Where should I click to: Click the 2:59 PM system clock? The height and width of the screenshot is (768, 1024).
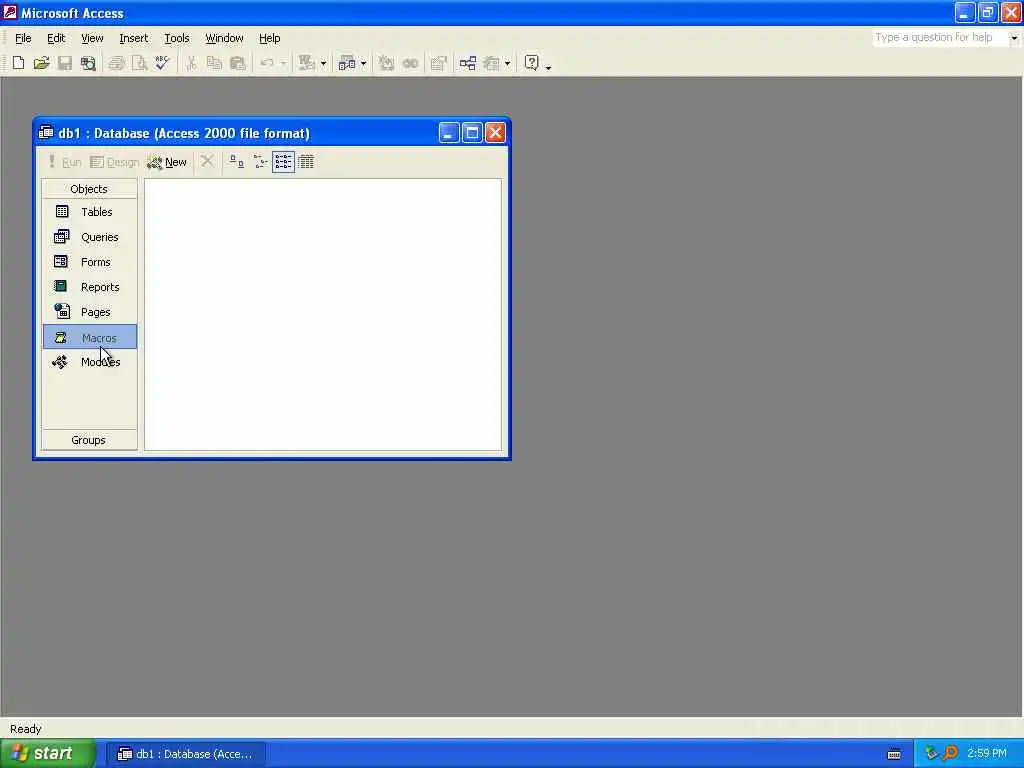(987, 754)
